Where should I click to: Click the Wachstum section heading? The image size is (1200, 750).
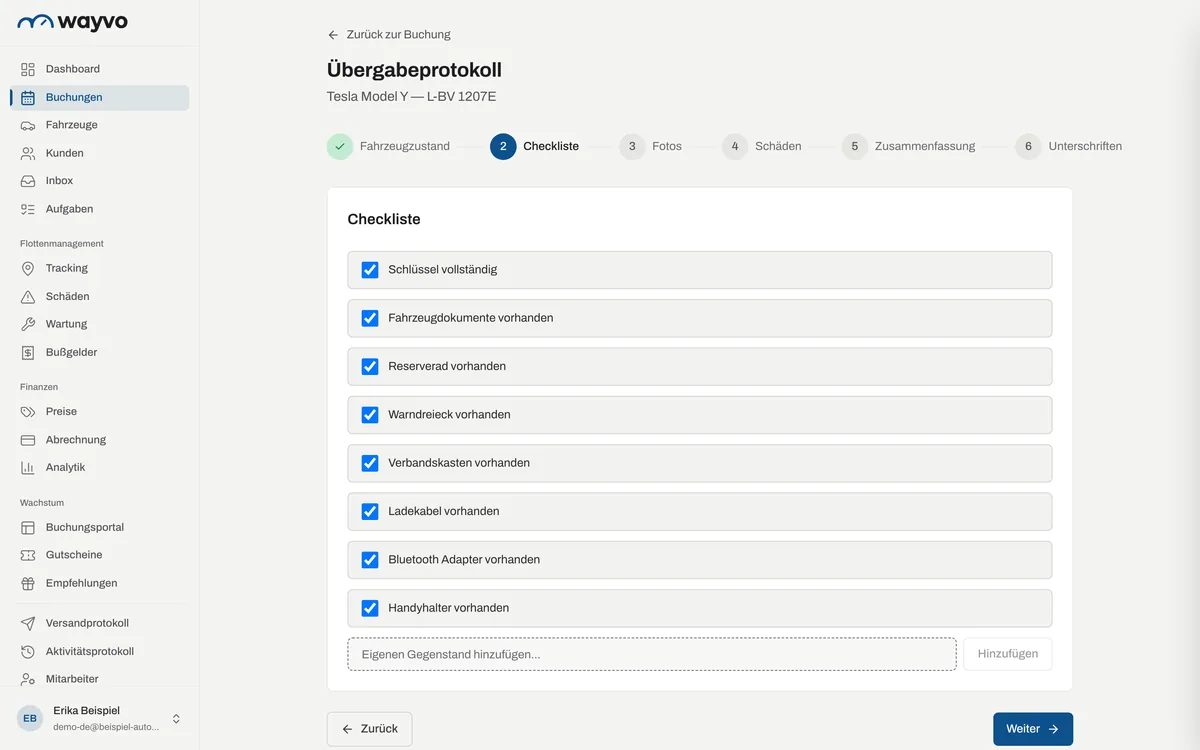(x=42, y=503)
